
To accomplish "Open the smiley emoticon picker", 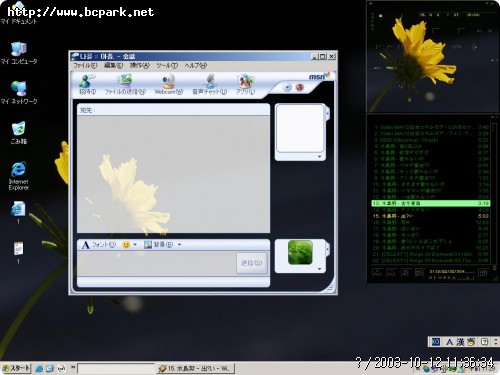I will (126, 245).
